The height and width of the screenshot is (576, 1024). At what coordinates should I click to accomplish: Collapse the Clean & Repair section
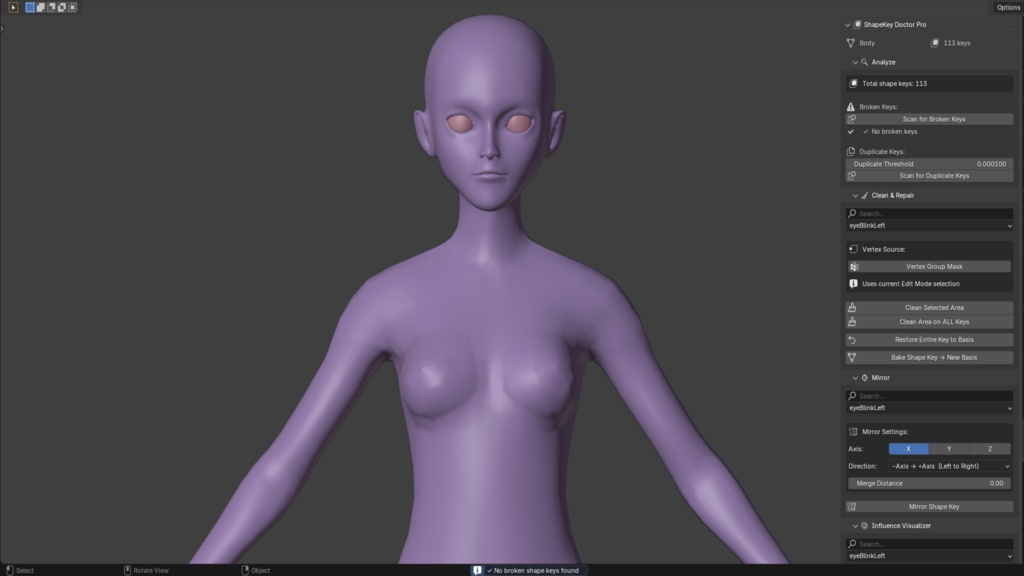click(855, 195)
